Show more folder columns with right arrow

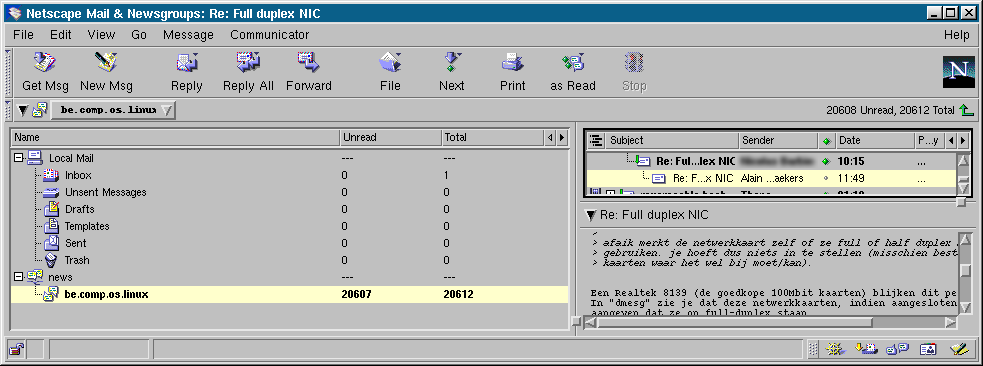pyautogui.click(x=562, y=137)
